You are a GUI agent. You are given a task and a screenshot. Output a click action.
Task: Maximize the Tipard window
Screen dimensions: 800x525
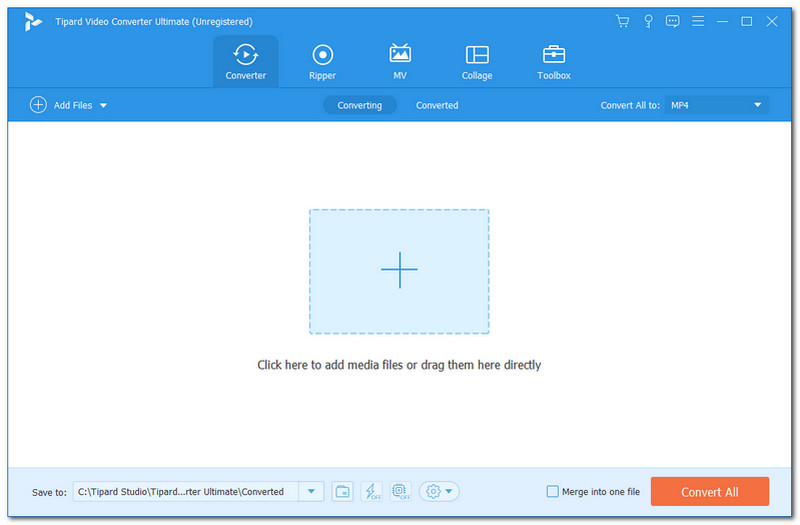746,21
